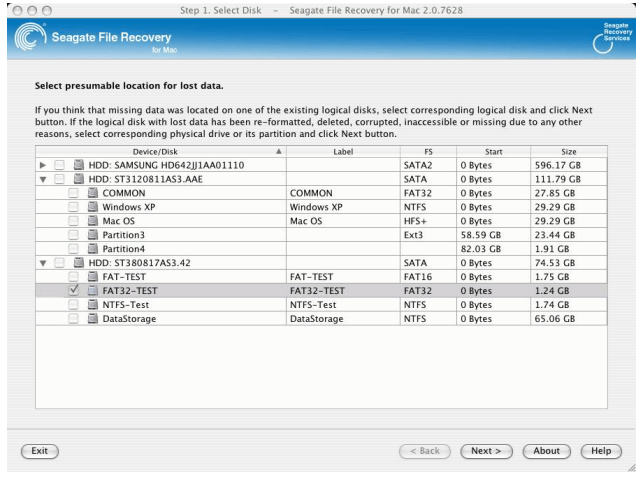Select the 1.24 GB size cell

(x=569, y=290)
